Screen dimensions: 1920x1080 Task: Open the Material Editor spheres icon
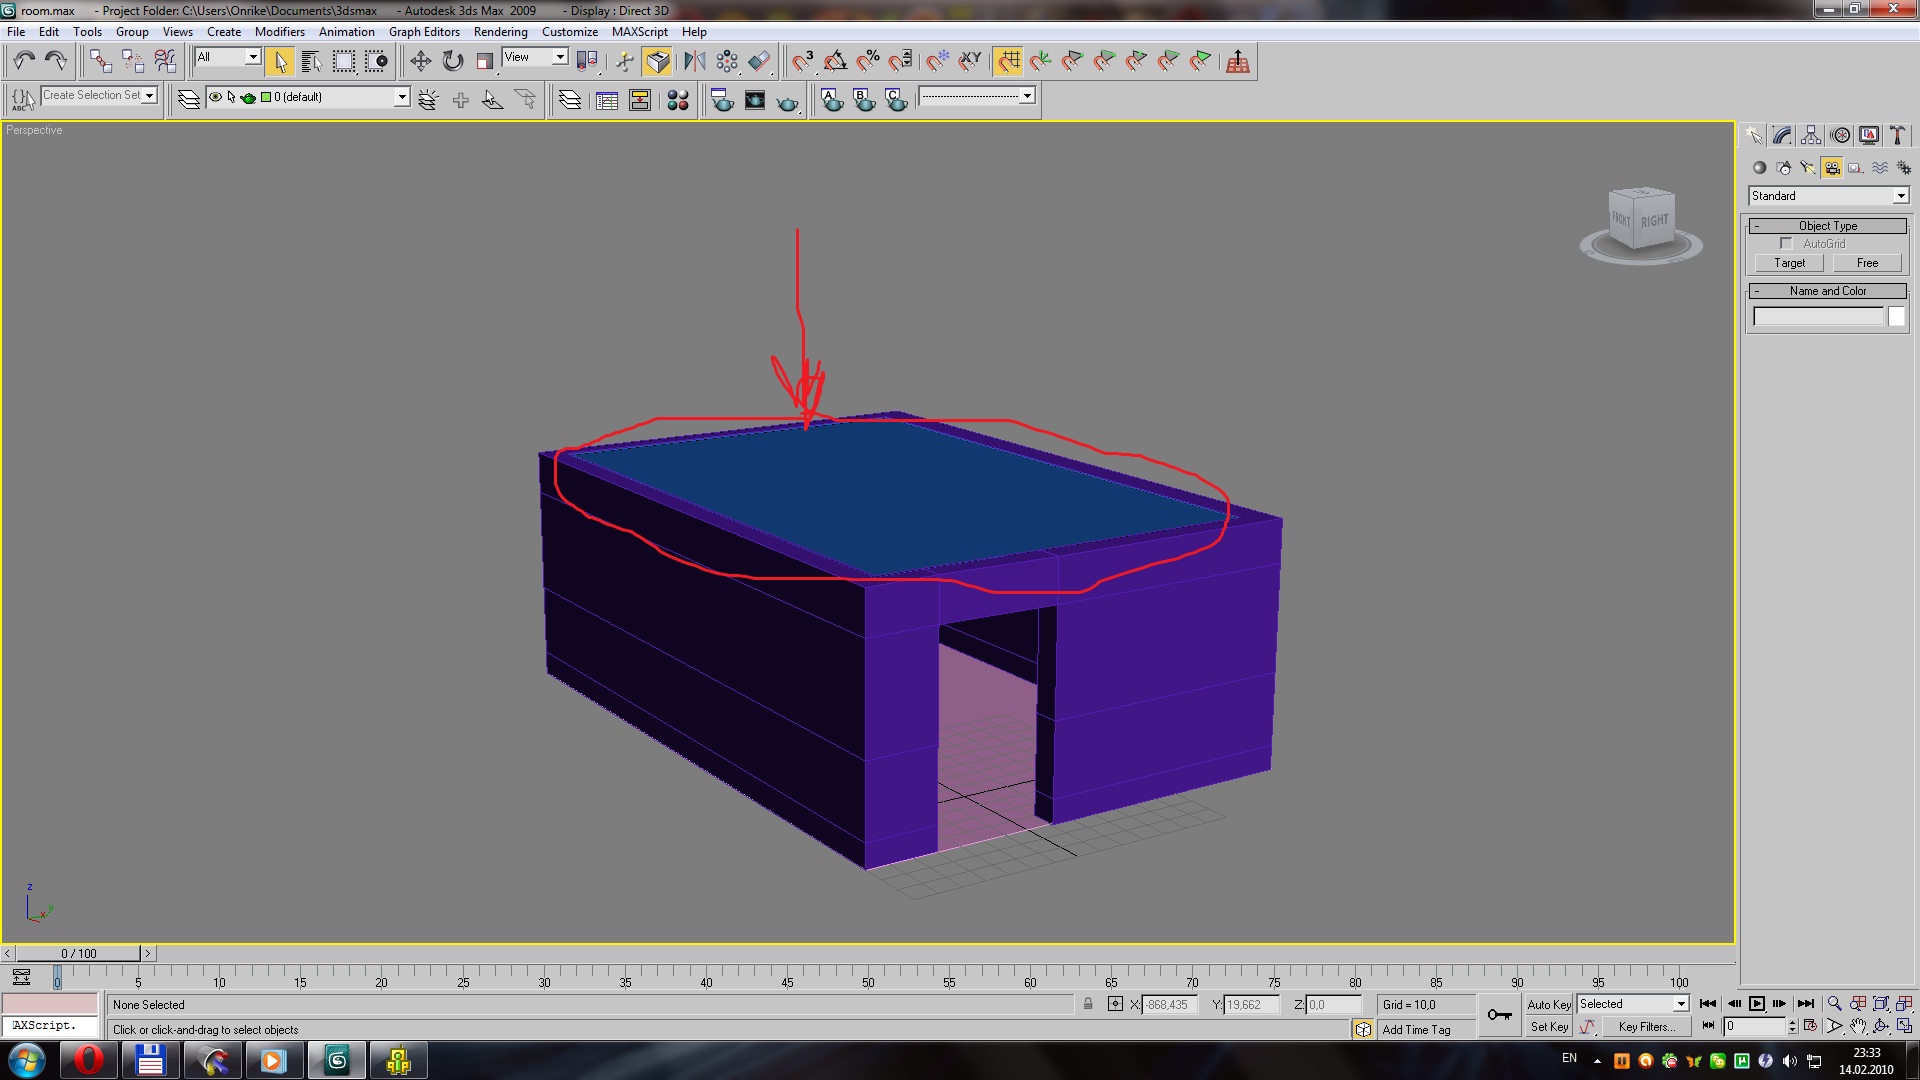click(678, 100)
